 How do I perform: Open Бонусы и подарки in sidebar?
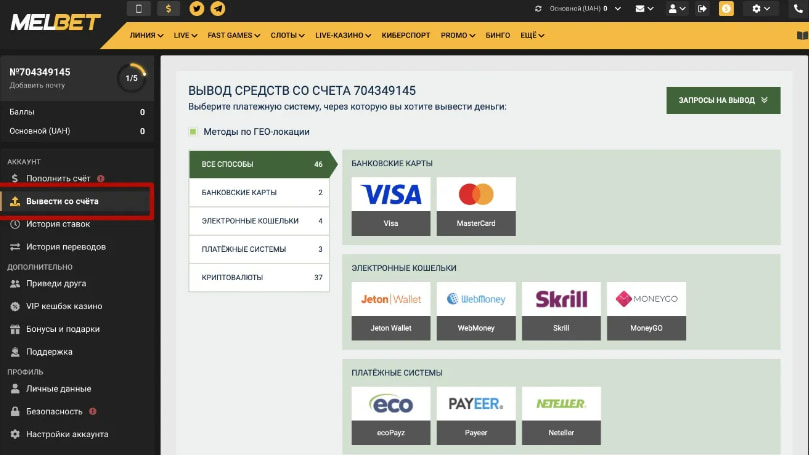point(77,329)
